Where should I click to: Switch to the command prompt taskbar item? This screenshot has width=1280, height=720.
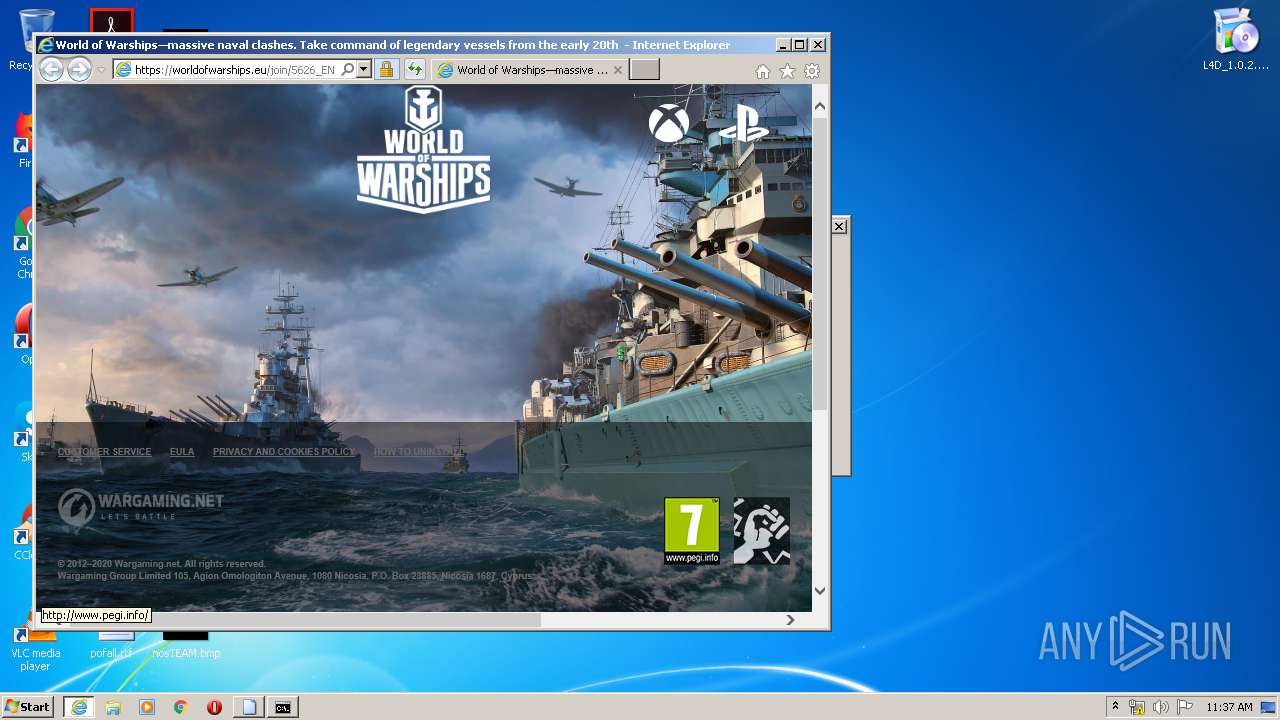tap(283, 707)
